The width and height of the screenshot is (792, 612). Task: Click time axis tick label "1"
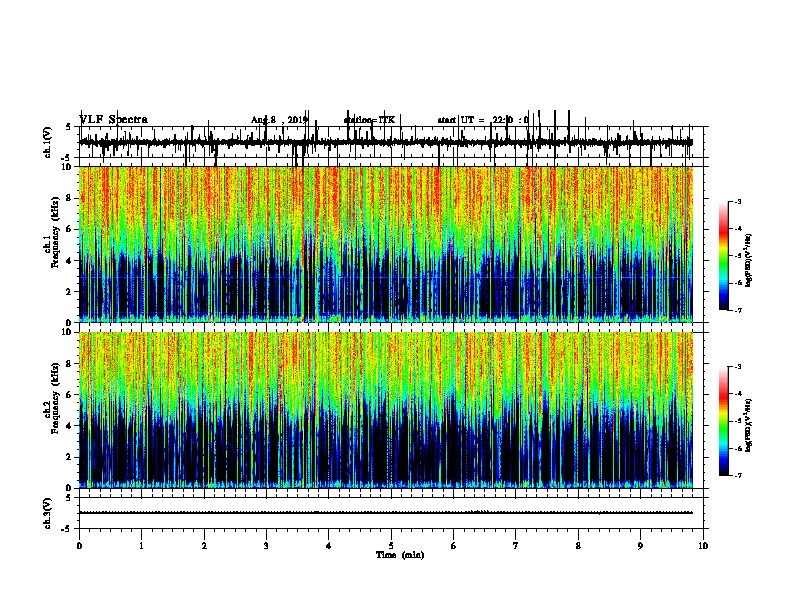(x=142, y=546)
